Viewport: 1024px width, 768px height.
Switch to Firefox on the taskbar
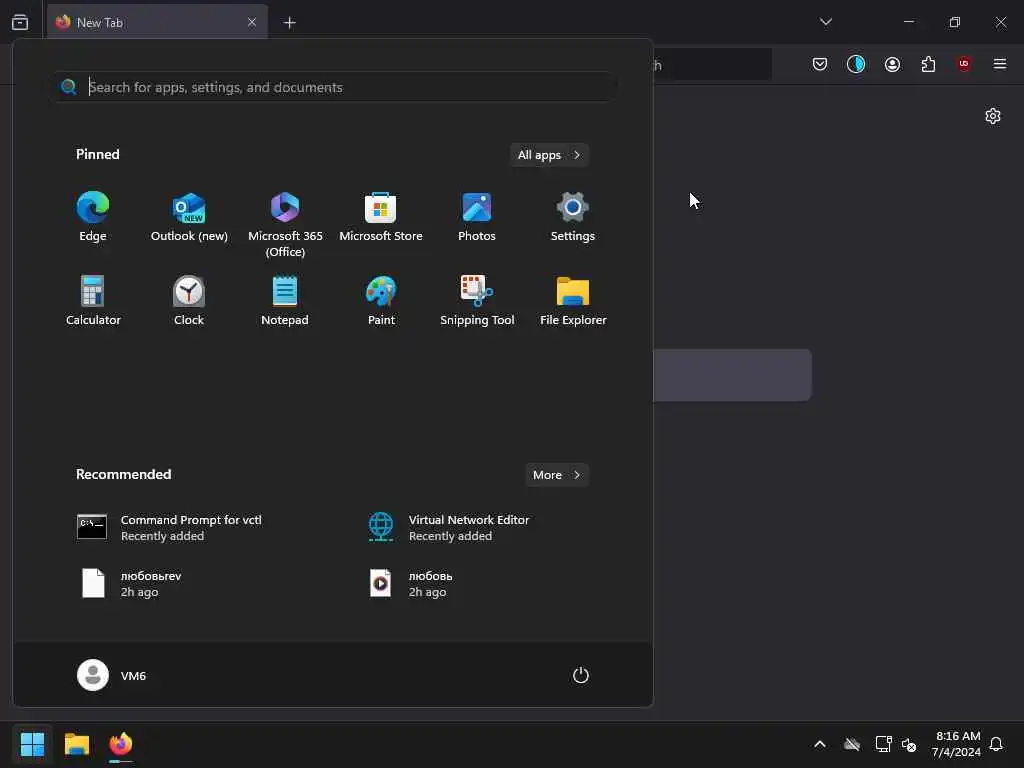[x=121, y=744]
